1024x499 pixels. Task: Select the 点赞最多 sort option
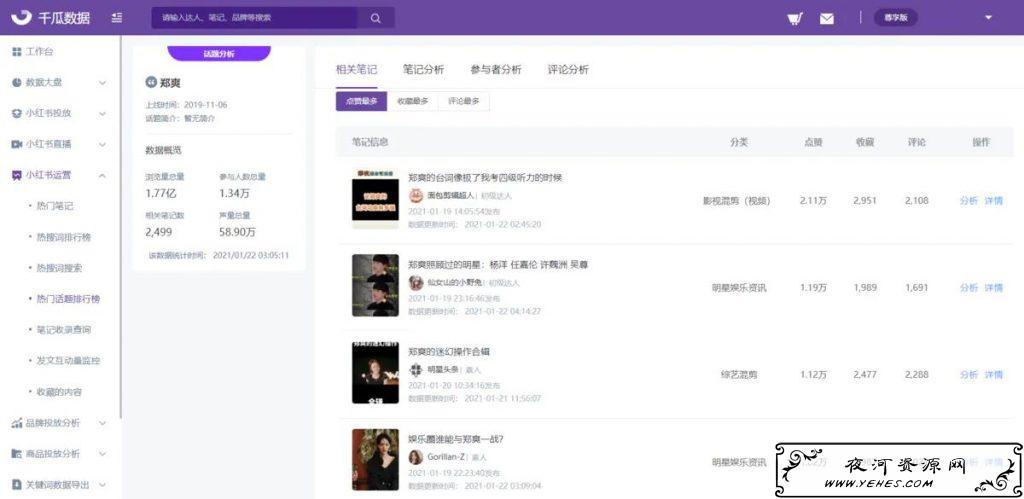coord(361,101)
